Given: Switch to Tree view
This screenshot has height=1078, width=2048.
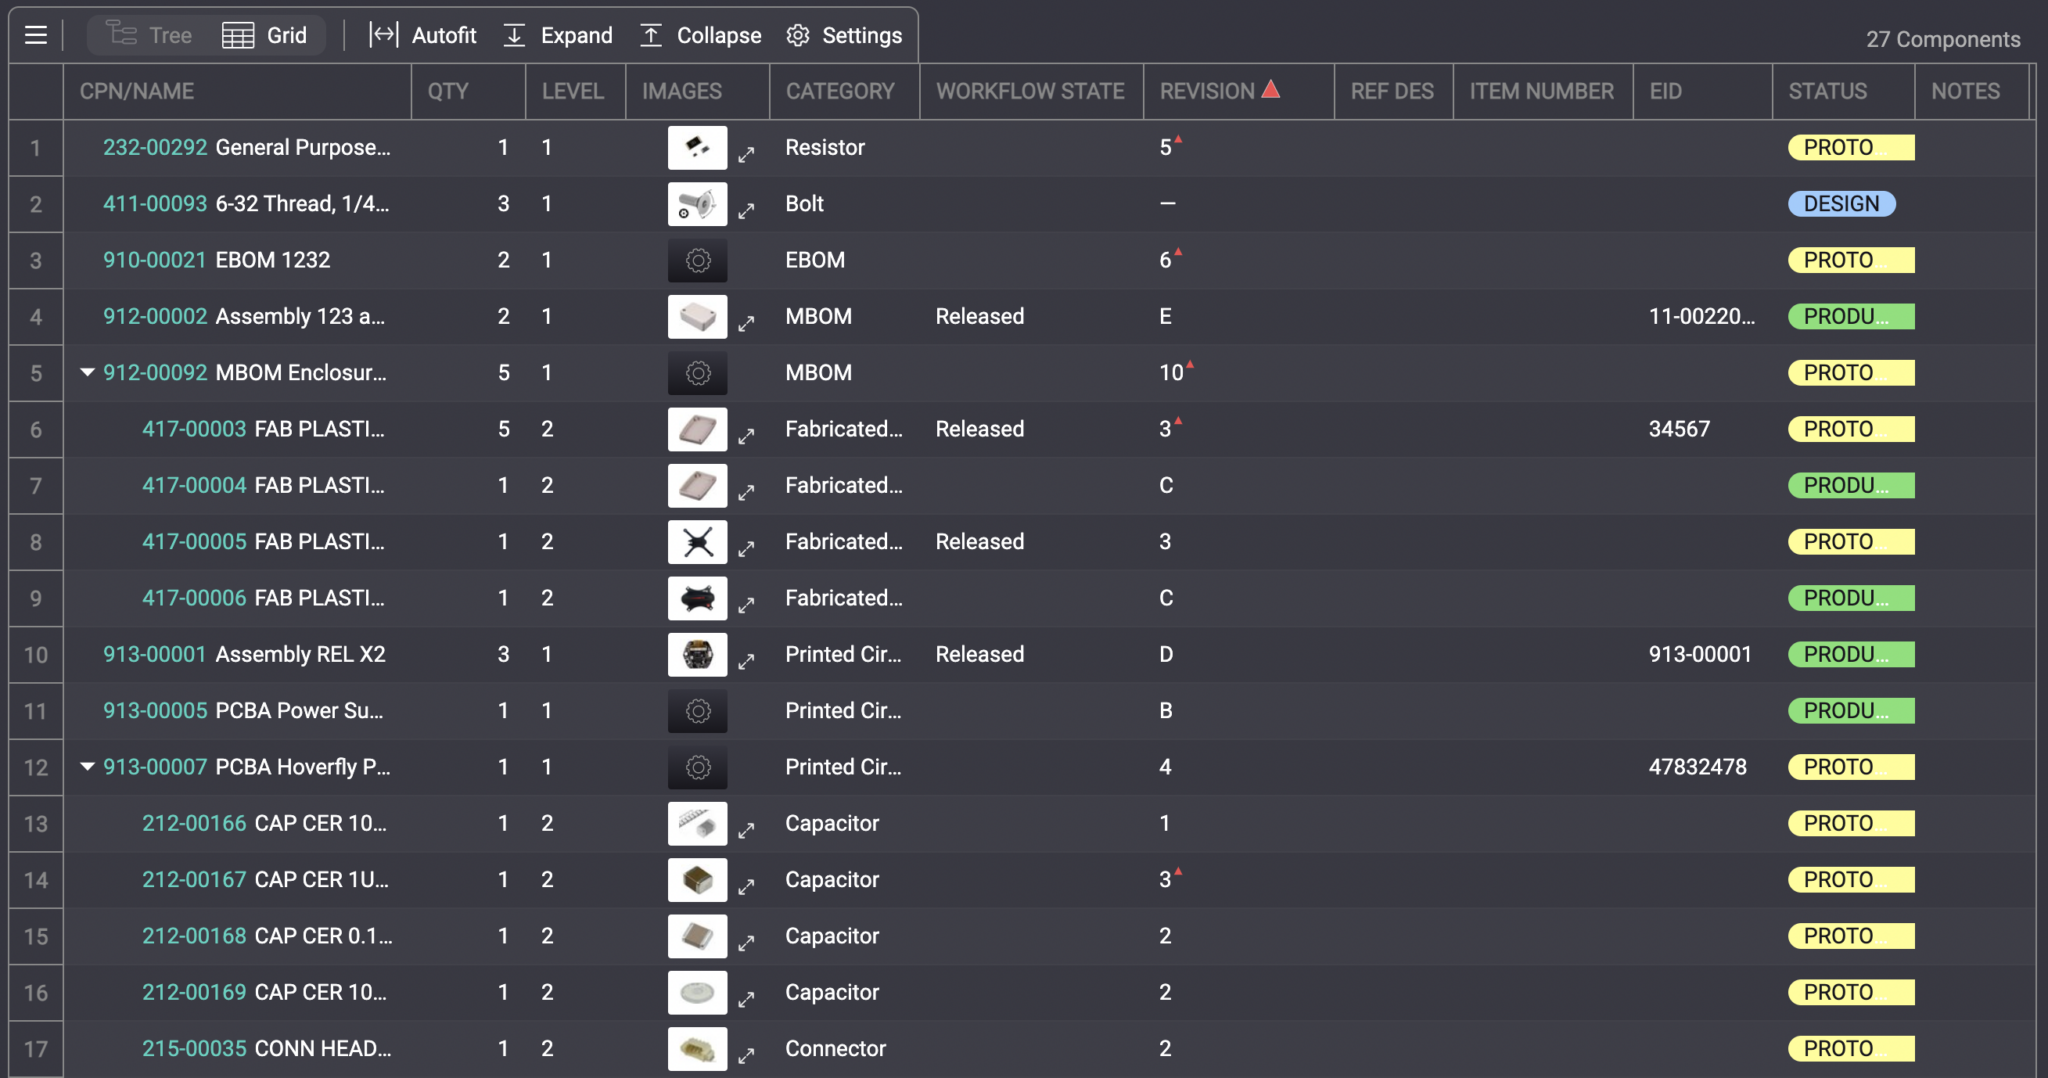Looking at the screenshot, I should [150, 36].
